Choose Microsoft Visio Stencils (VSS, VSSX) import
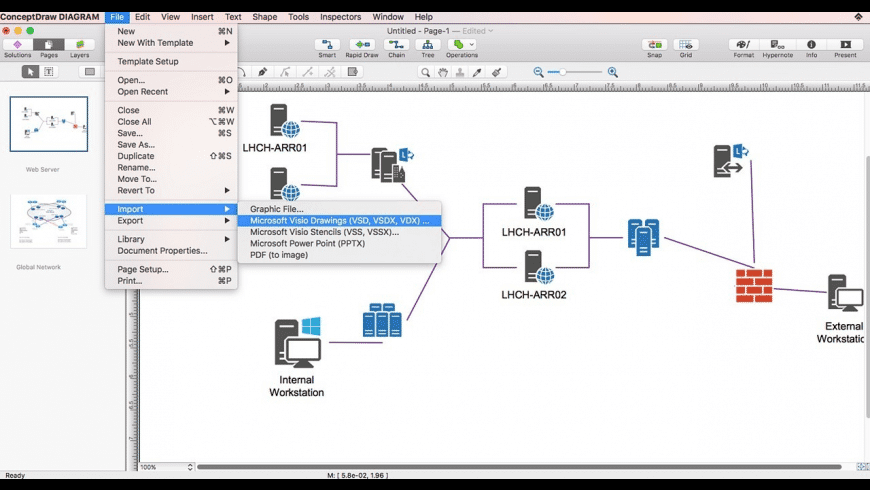Viewport: 870px width, 490px height. pos(324,232)
